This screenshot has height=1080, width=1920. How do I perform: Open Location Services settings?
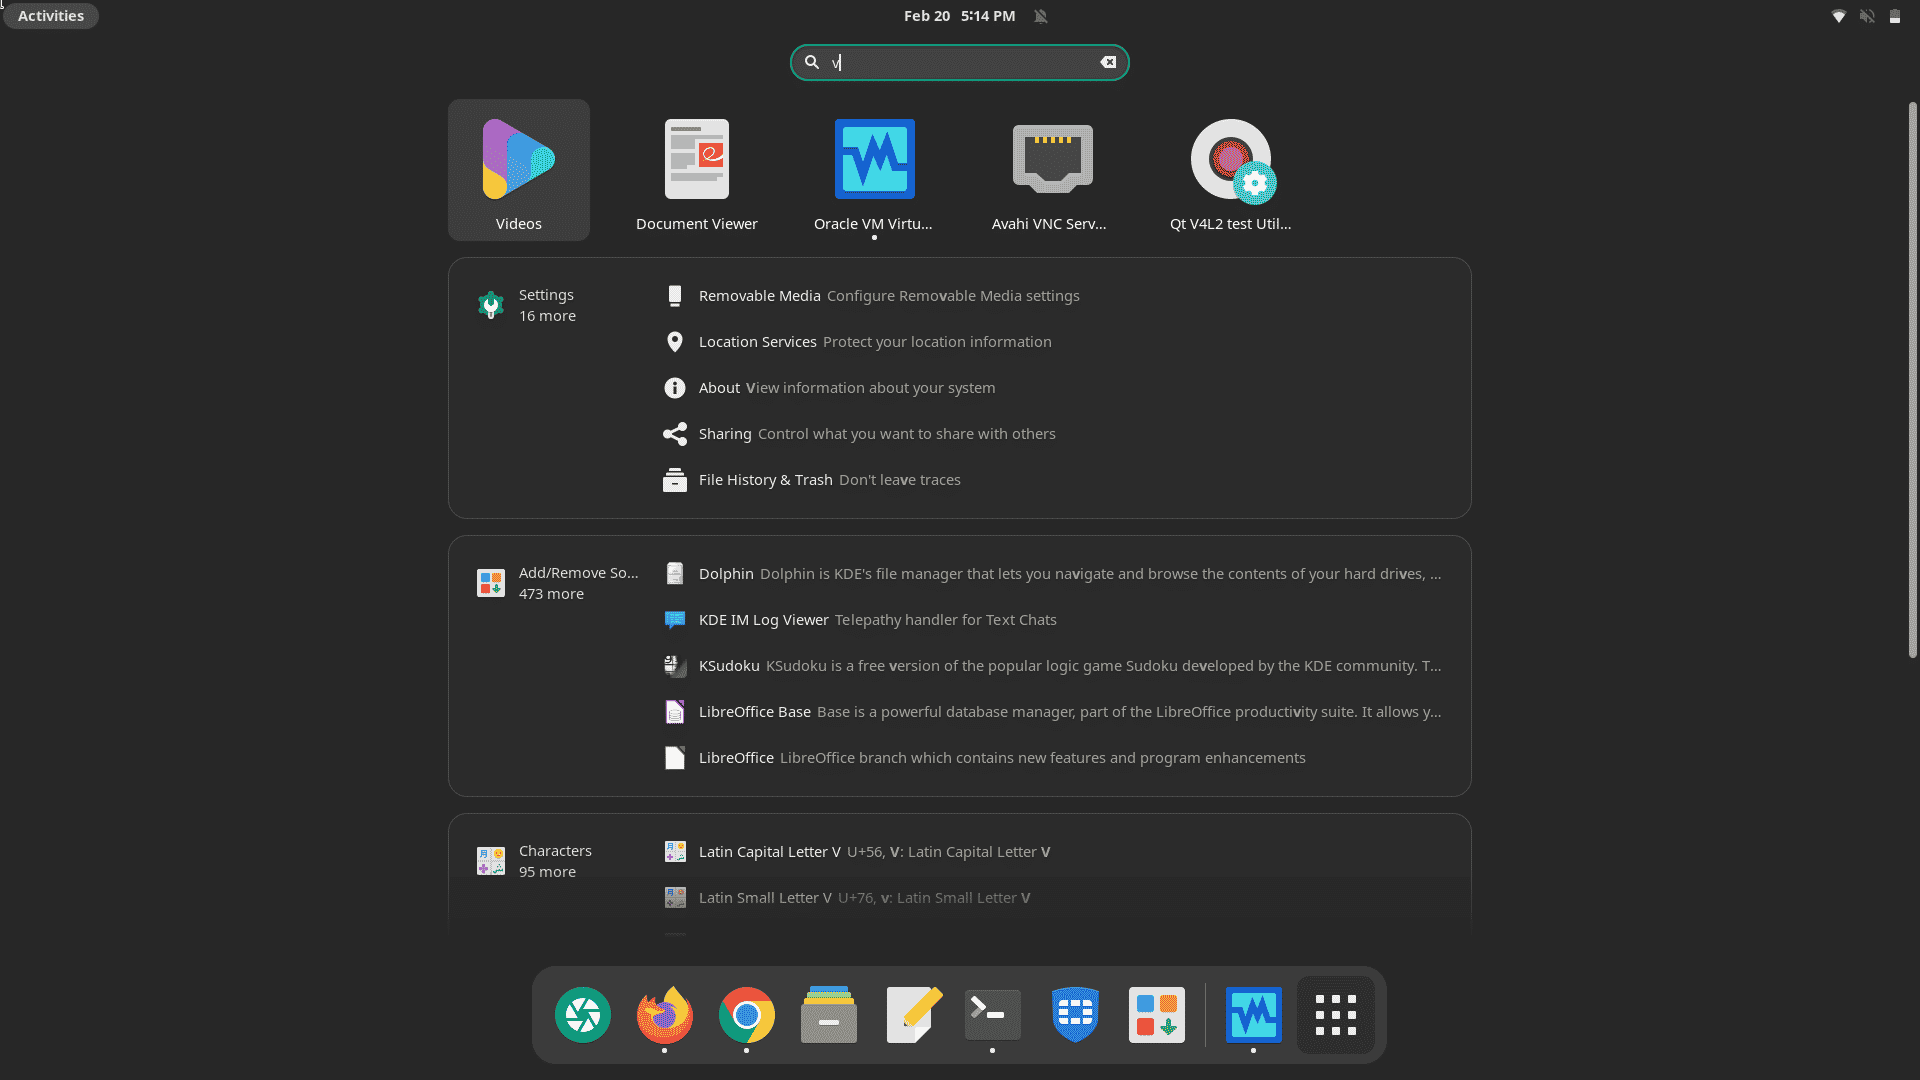[1053, 342]
